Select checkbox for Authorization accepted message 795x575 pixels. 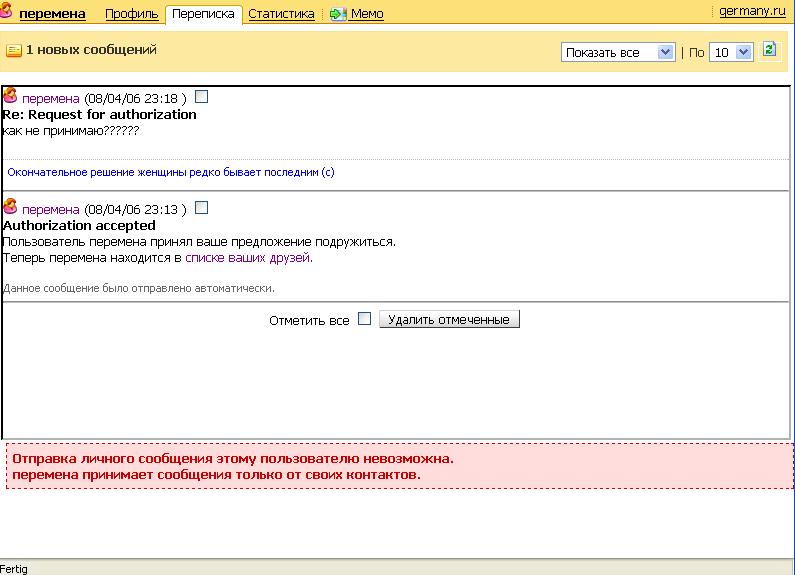[x=201, y=208]
